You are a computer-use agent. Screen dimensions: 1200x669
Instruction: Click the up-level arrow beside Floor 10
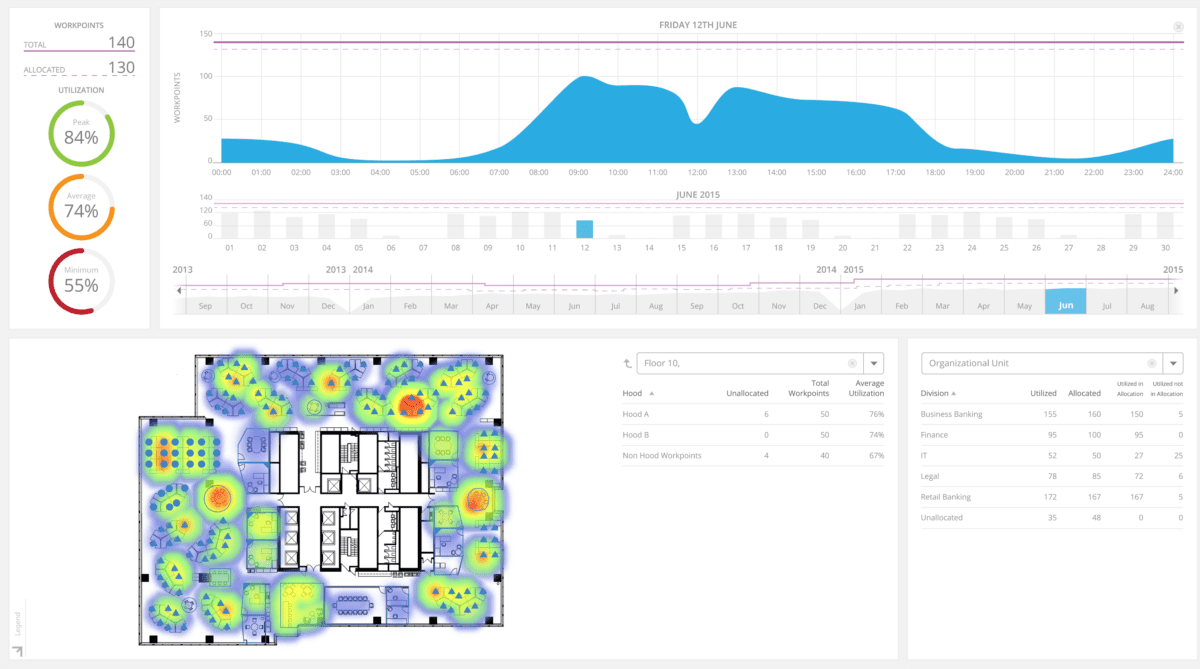[627, 364]
